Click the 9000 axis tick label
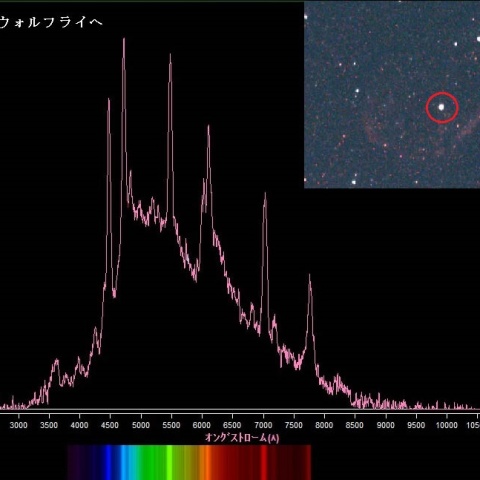The width and height of the screenshot is (480, 480). [x=386, y=425]
